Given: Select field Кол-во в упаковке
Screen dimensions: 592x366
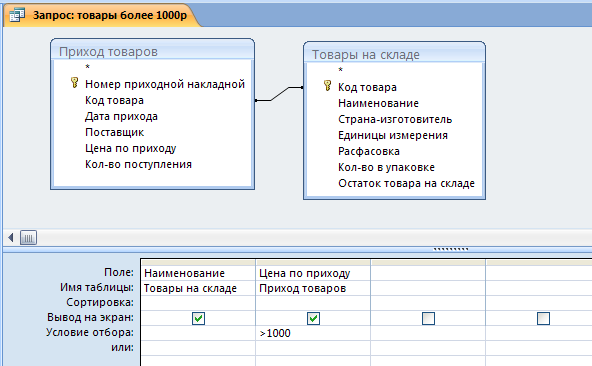Looking at the screenshot, I should coord(386,167).
